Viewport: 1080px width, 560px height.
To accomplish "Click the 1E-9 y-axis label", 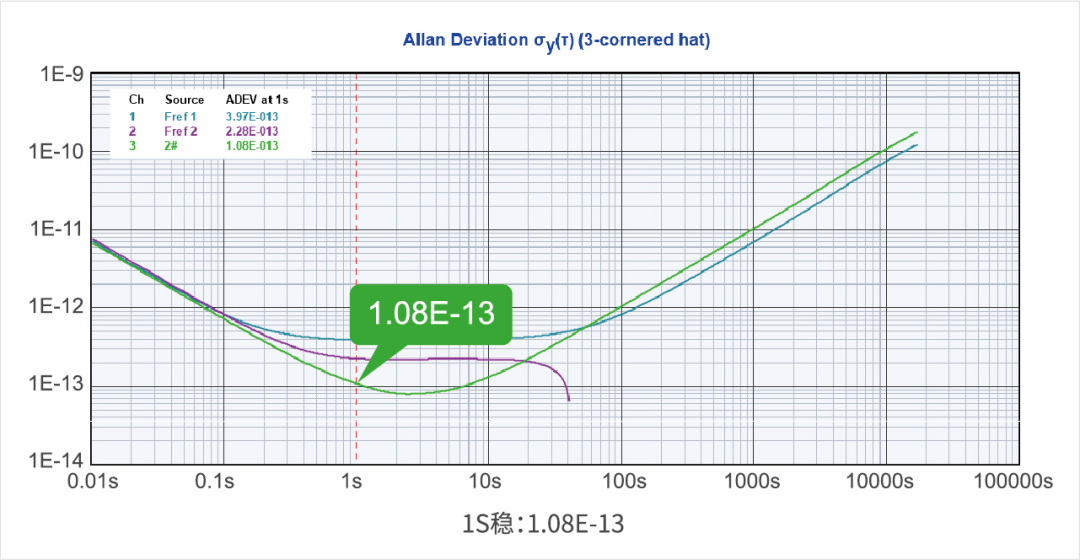I will (x=60, y=75).
